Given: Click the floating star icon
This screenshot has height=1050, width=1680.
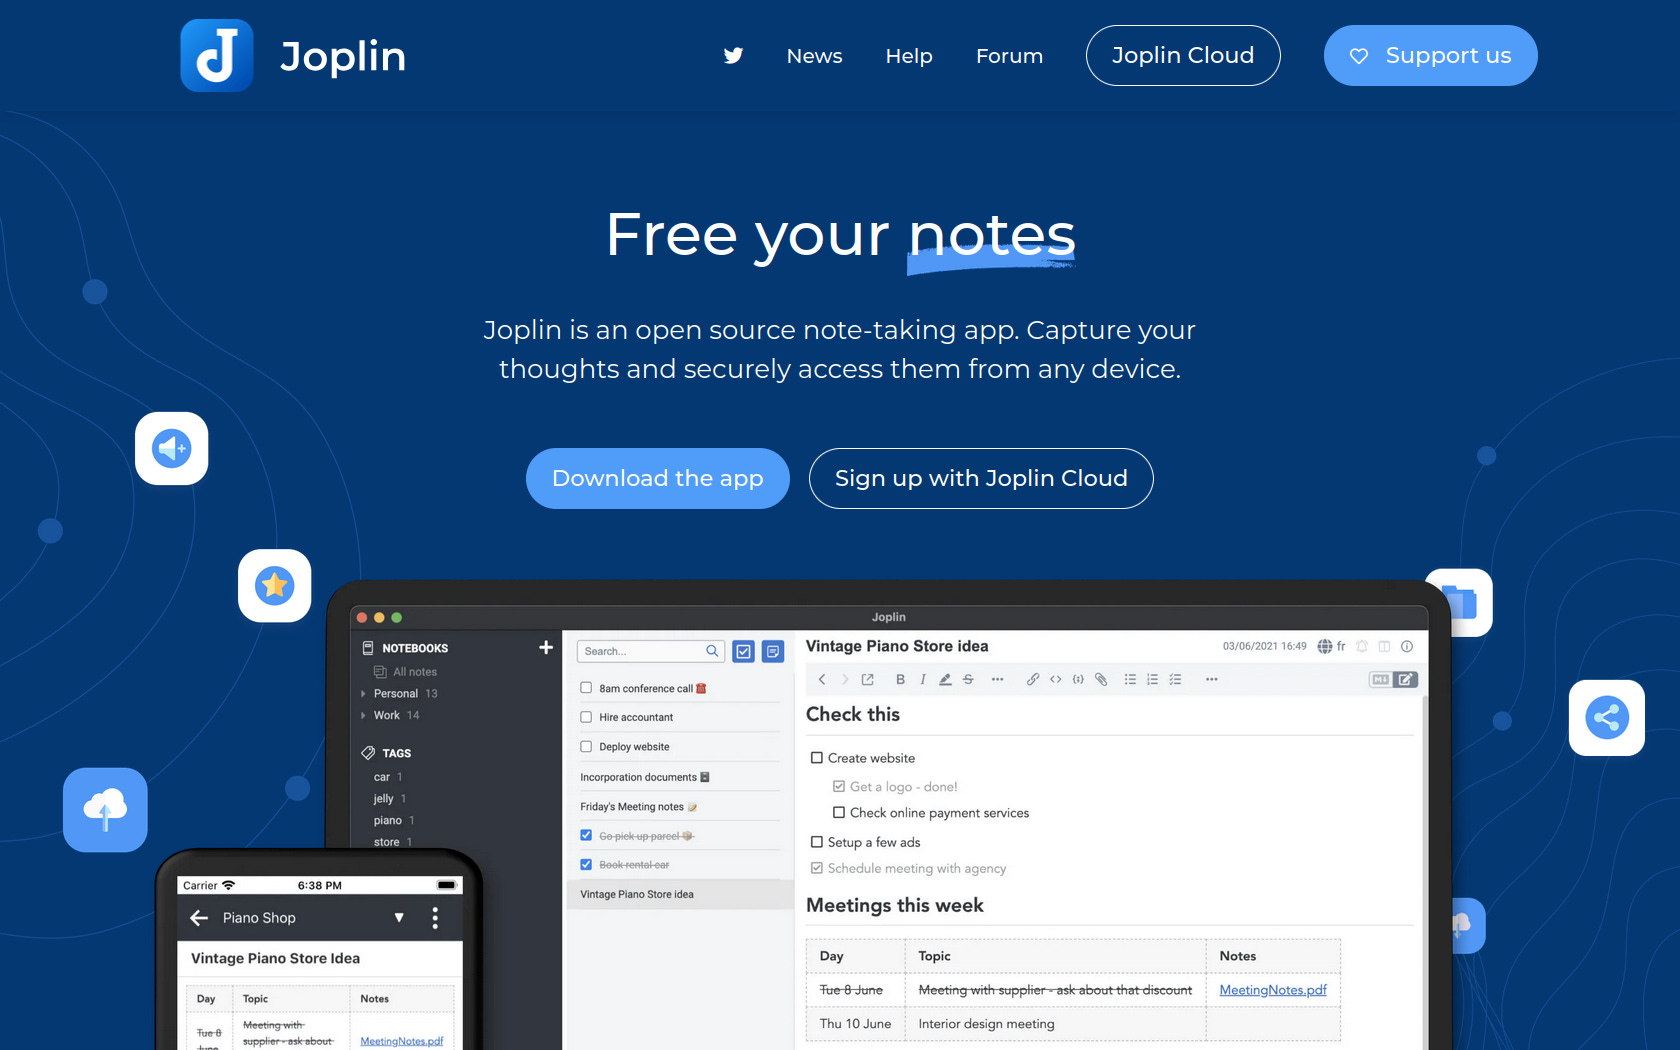Looking at the screenshot, I should coord(274,586).
